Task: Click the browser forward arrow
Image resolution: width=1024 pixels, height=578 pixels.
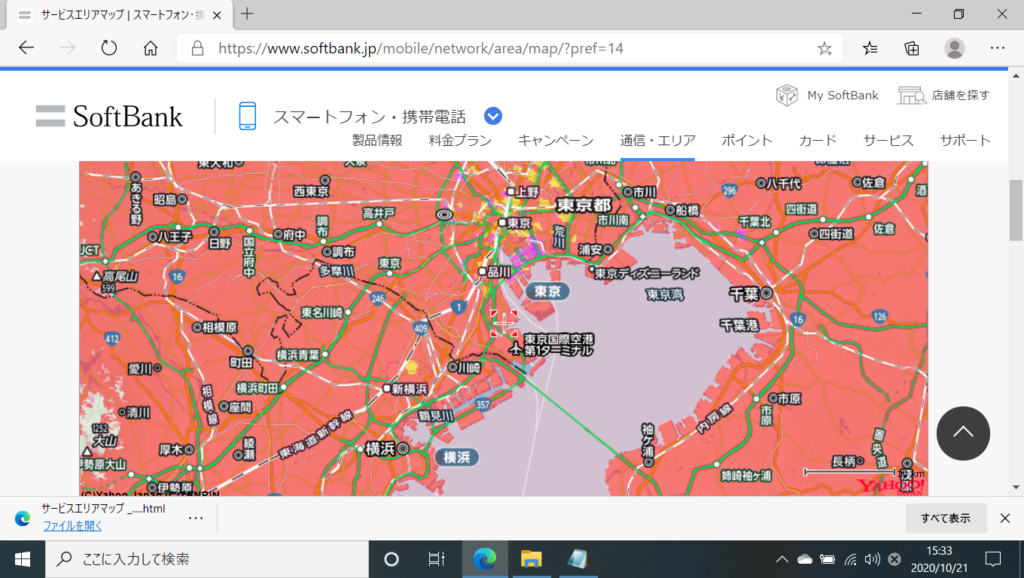Action: point(67,48)
